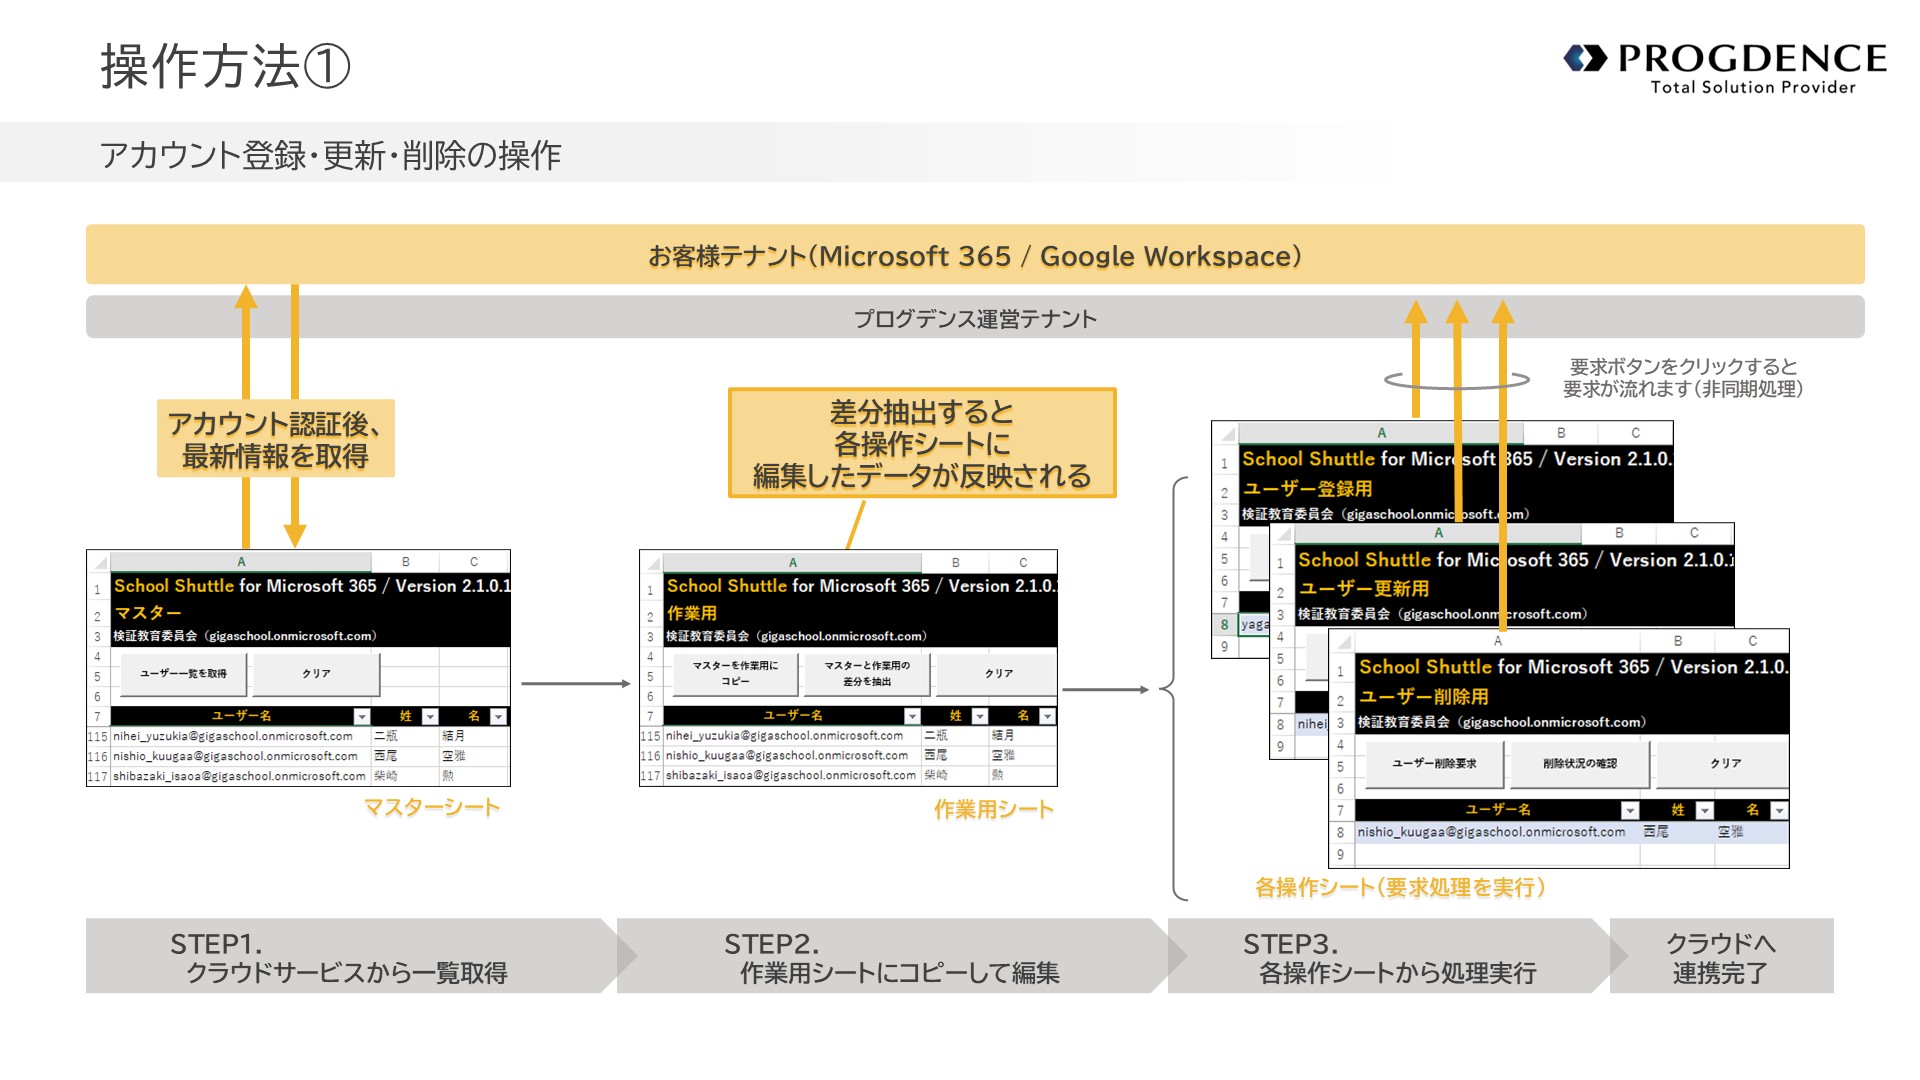Click 空雅 name cell in ユーザー削除用 sheet
The height and width of the screenshot is (1080, 1920).
[x=1752, y=832]
